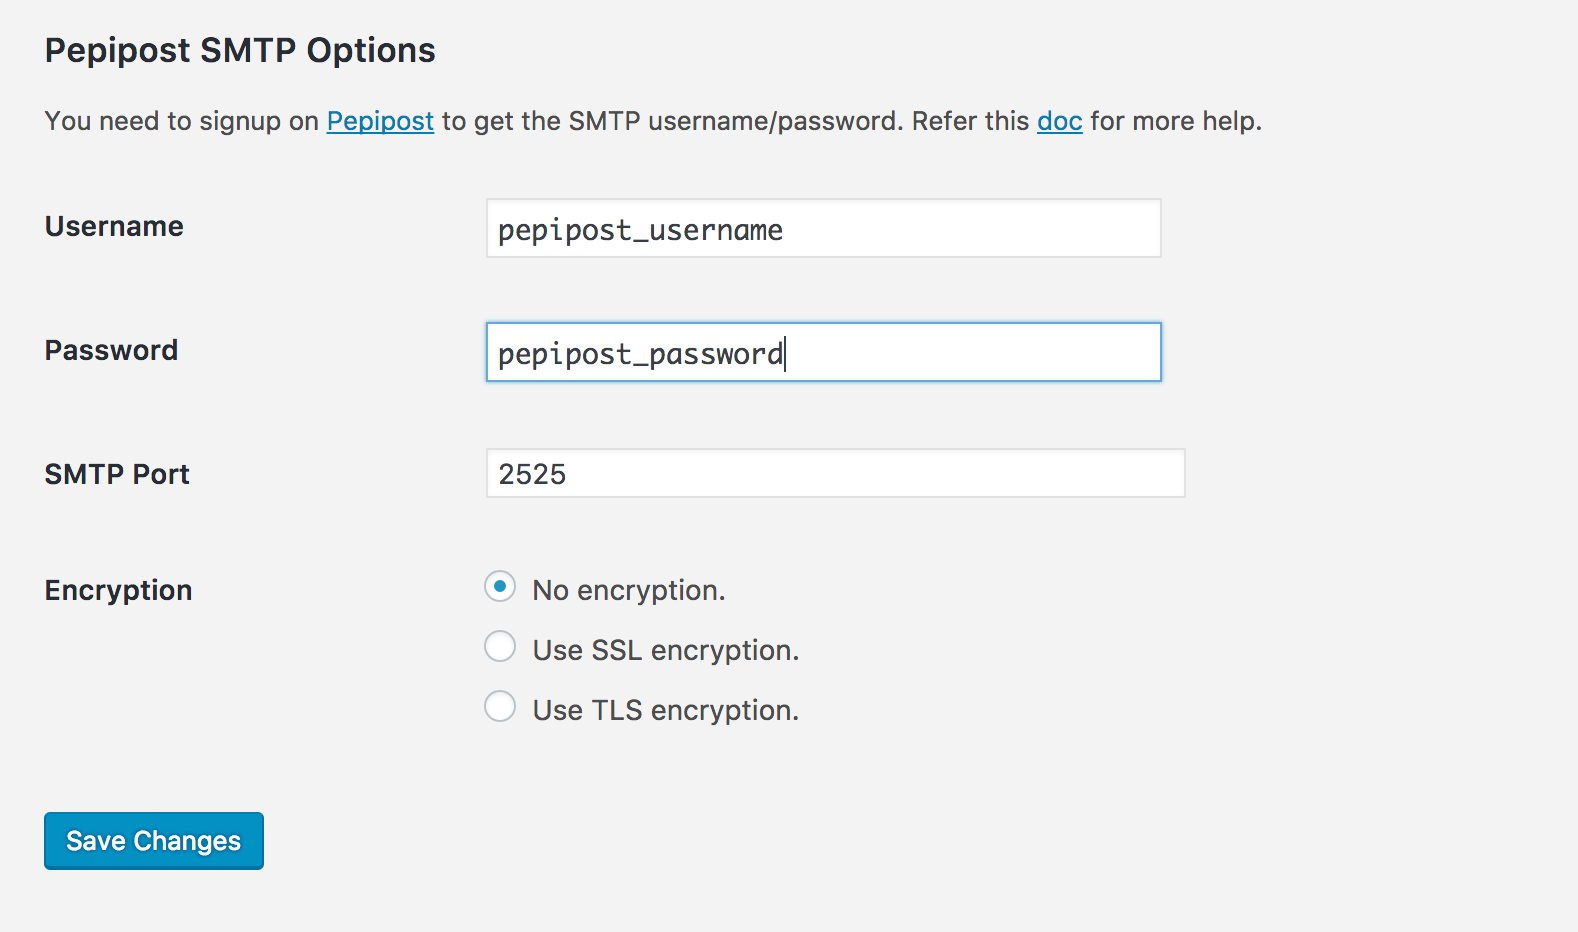1578x932 pixels.
Task: Click the "No encryption." option text
Action: (628, 591)
